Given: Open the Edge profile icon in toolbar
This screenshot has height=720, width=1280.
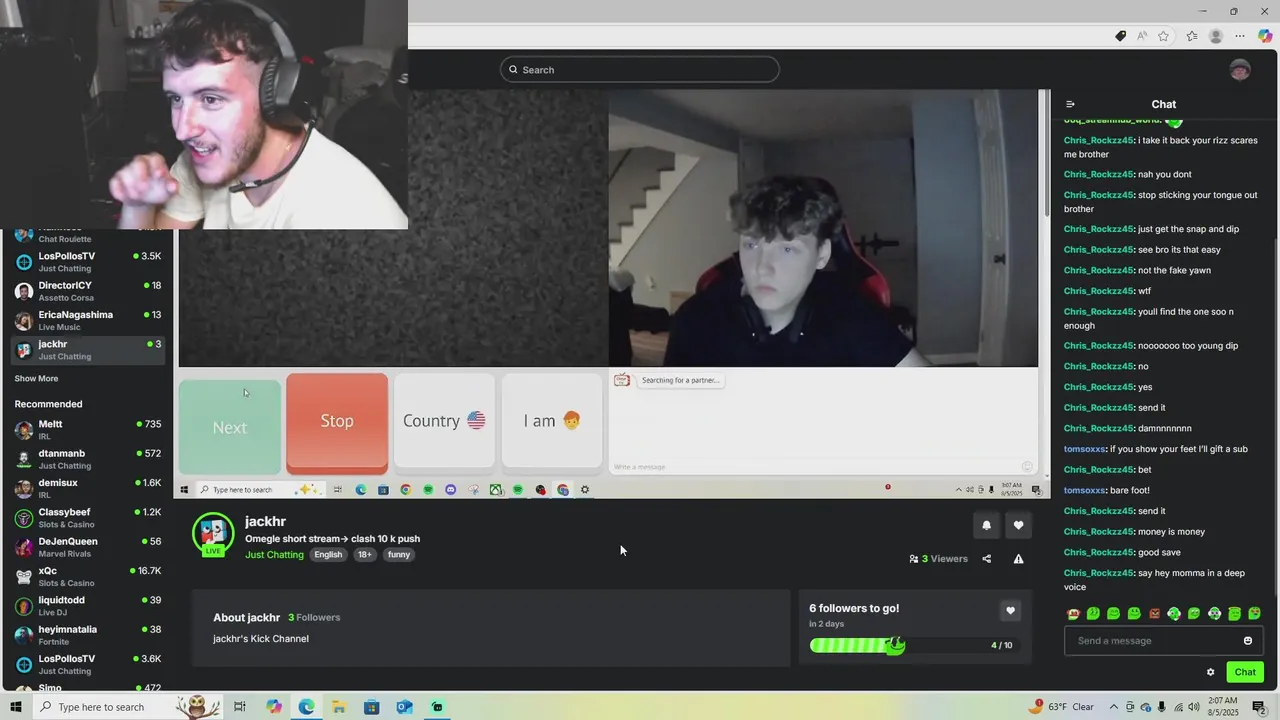Looking at the screenshot, I should [x=1216, y=36].
